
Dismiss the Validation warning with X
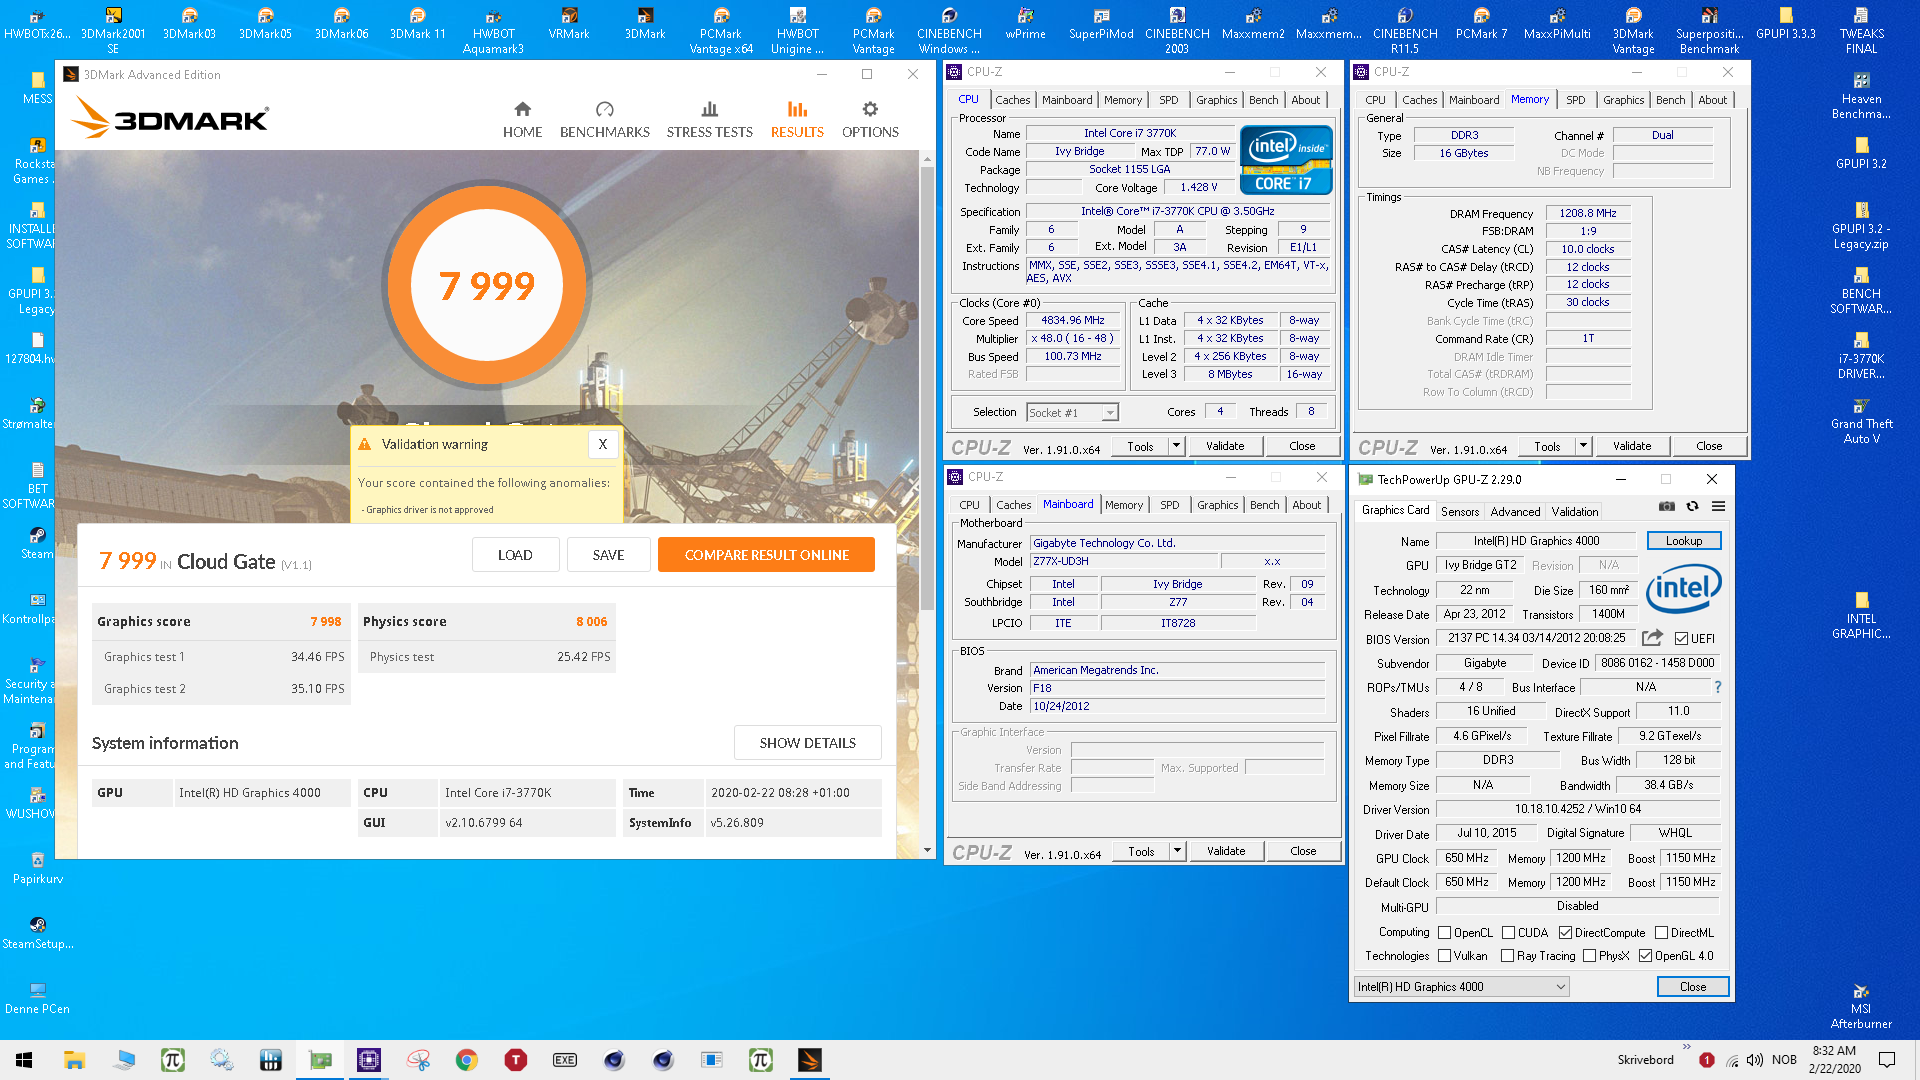tap(603, 444)
